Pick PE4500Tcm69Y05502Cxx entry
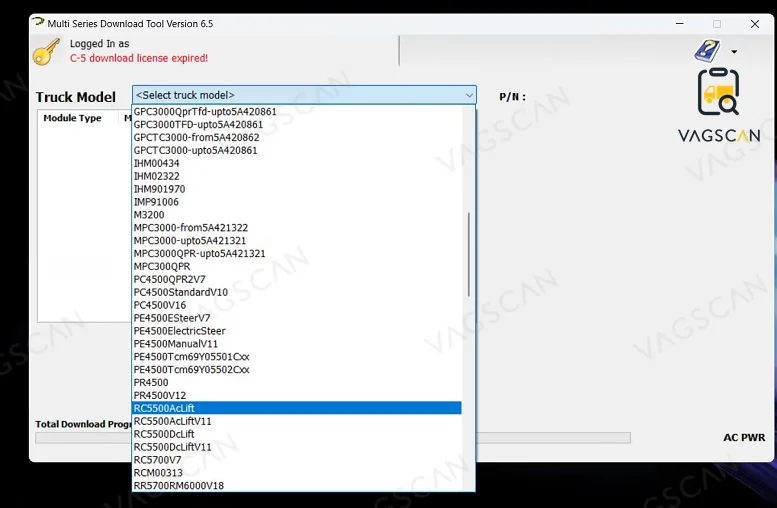This screenshot has height=508, width=777. pyautogui.click(x=297, y=369)
